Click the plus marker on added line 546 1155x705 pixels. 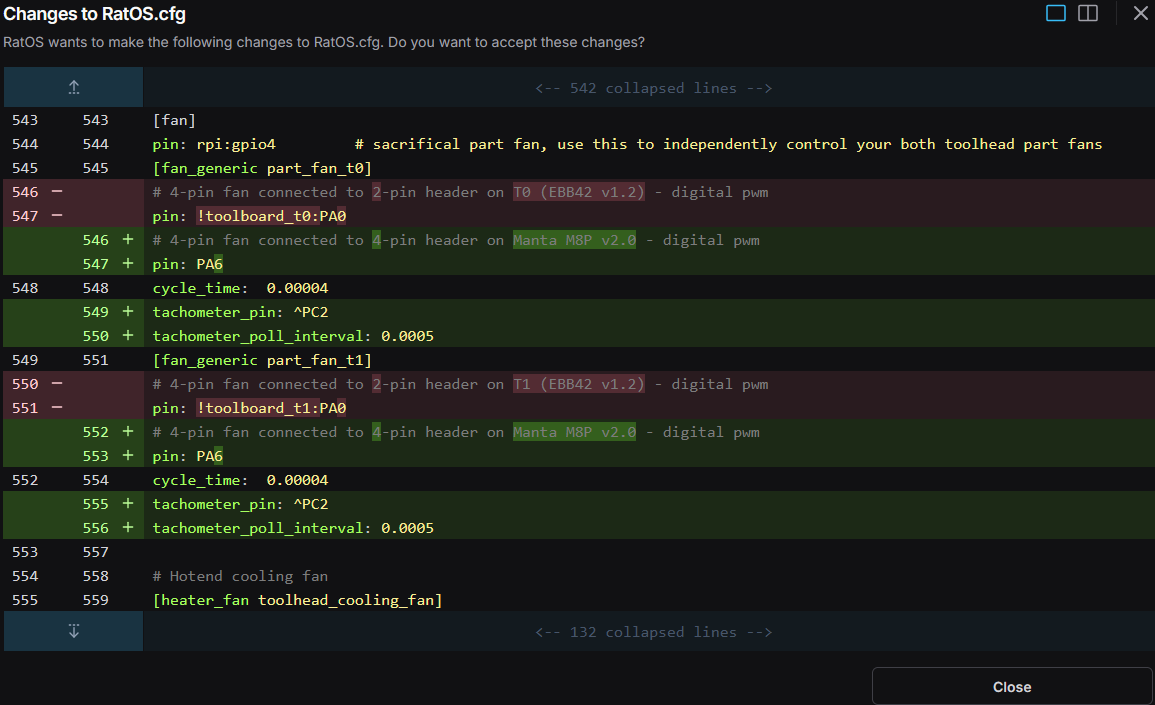[x=127, y=239]
